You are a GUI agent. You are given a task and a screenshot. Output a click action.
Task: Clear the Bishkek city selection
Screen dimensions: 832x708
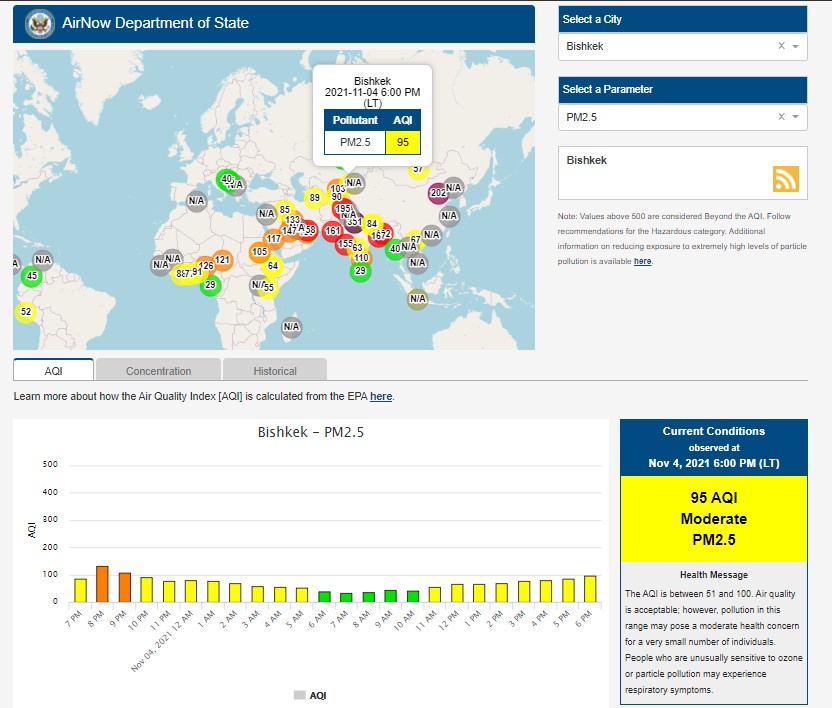coord(781,46)
